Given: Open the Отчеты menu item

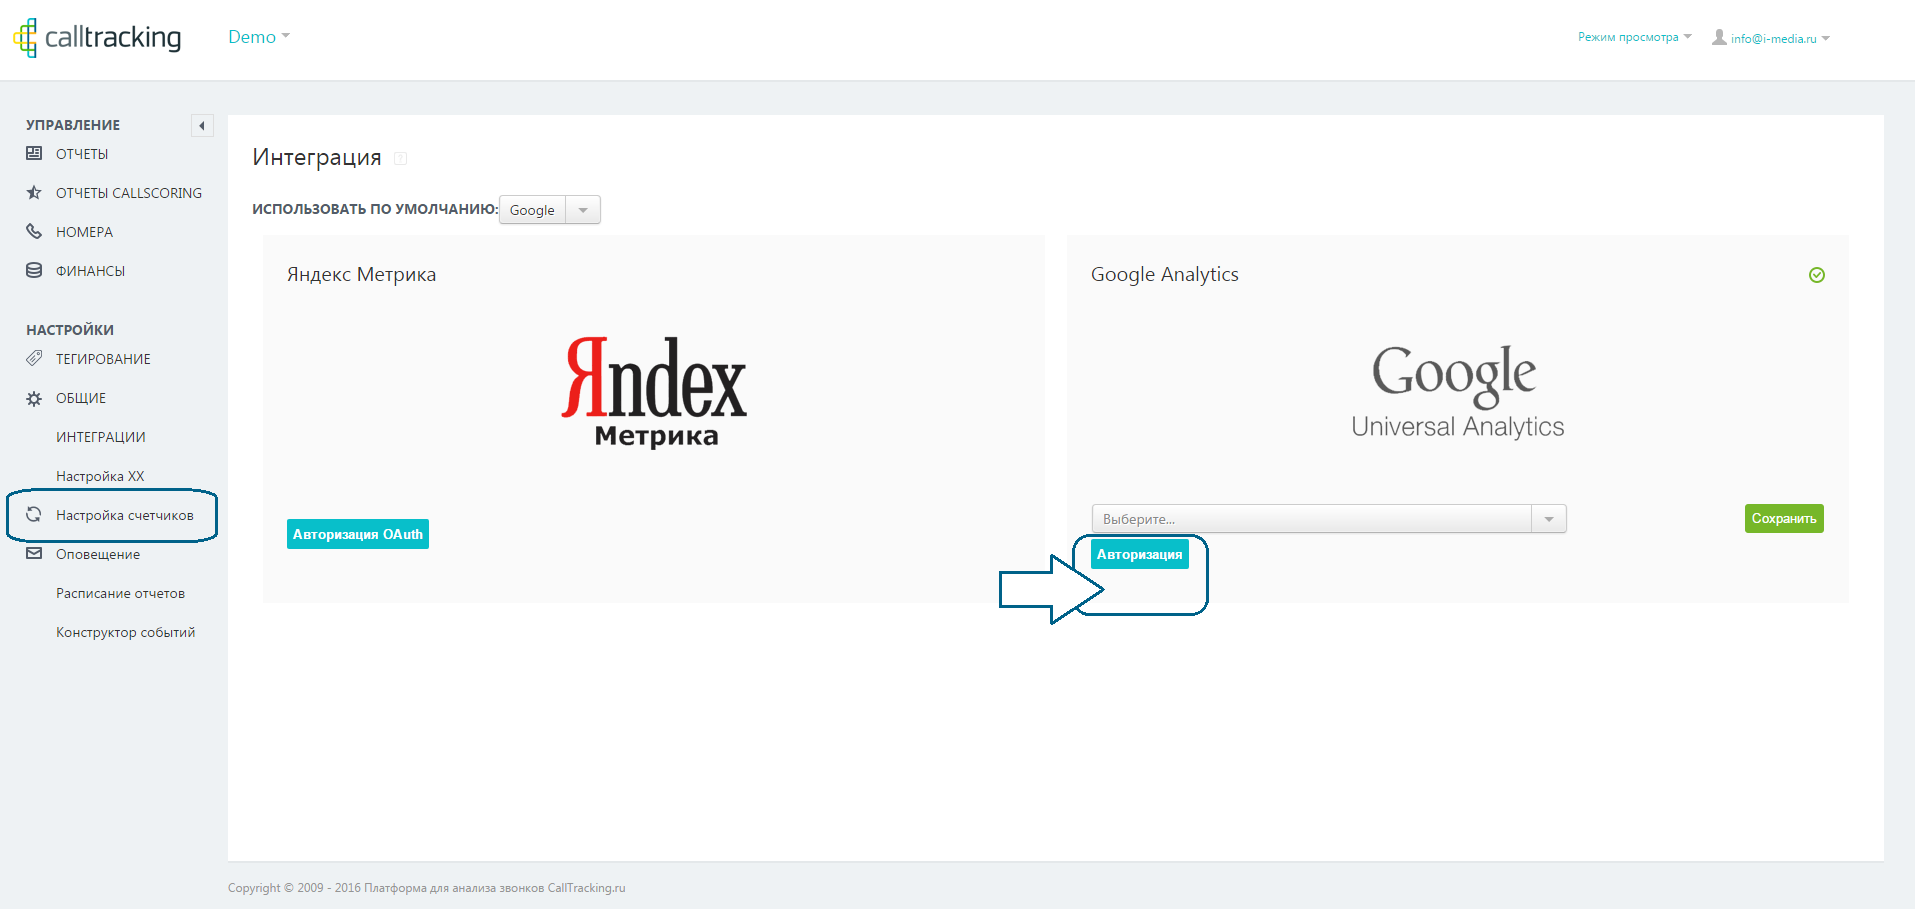Looking at the screenshot, I should (82, 154).
